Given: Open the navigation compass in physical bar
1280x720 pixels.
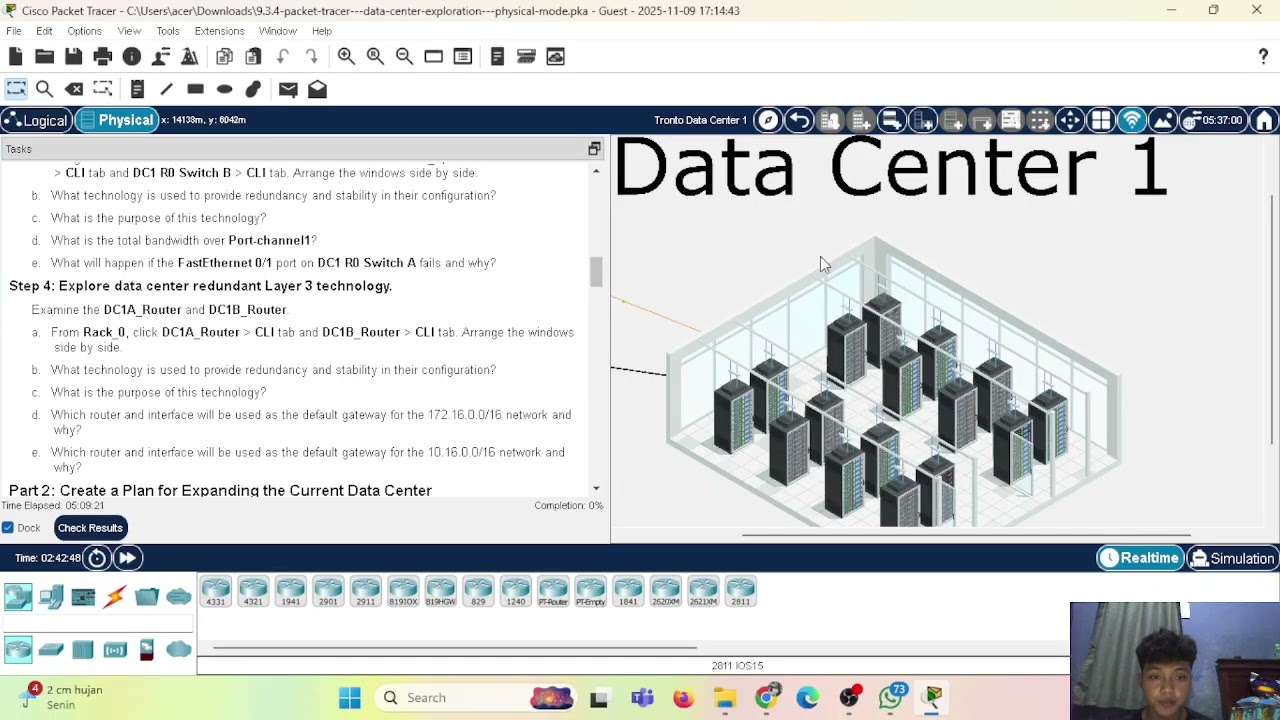Looking at the screenshot, I should [x=767, y=121].
